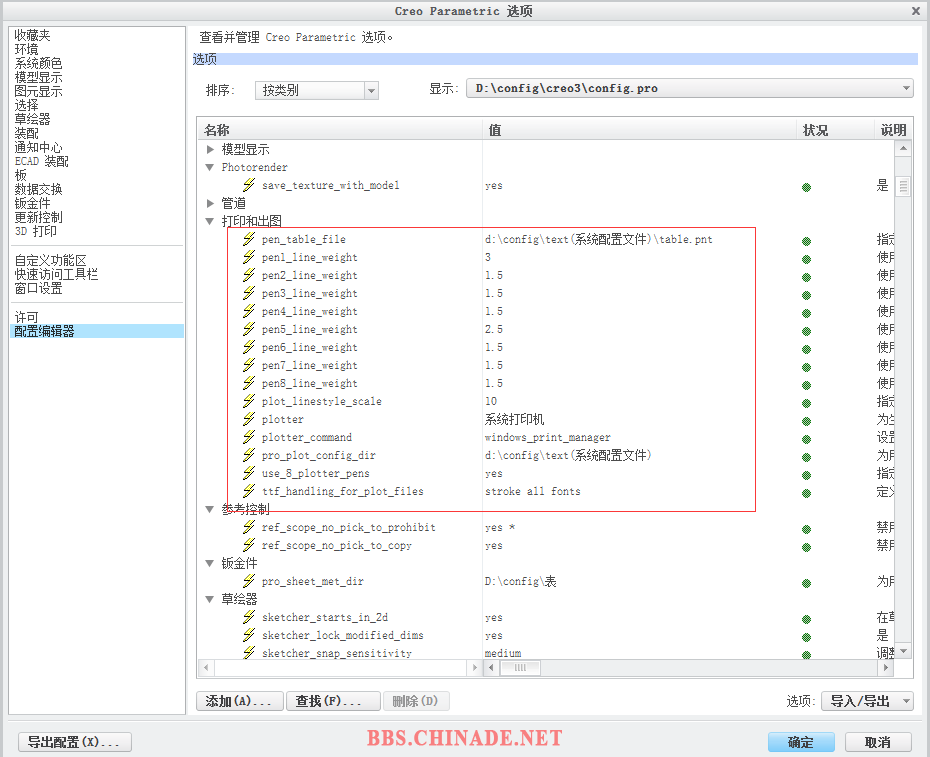Confirm with the 确定 button
The width and height of the screenshot is (930, 757).
coord(801,742)
